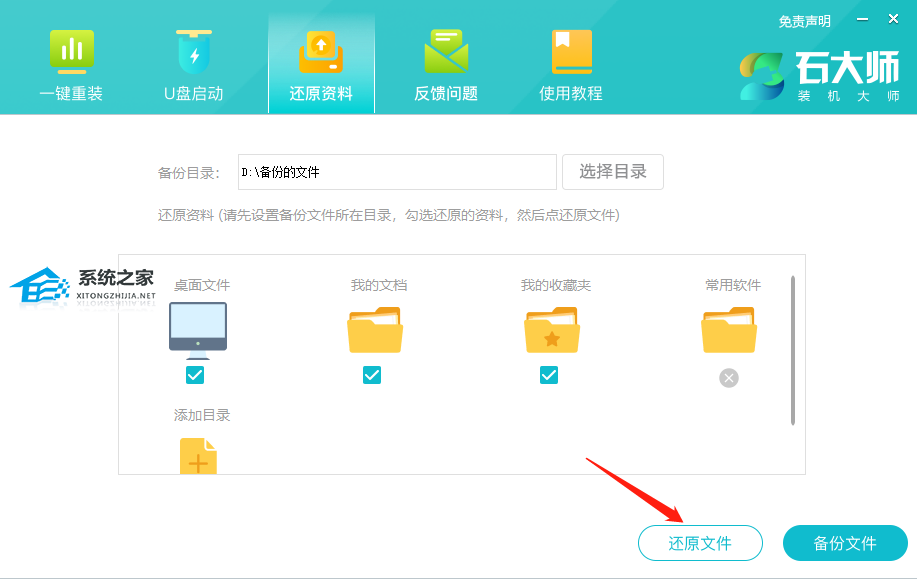Minimize the 石大师 window
917x579 pixels.
pyautogui.click(x=862, y=19)
